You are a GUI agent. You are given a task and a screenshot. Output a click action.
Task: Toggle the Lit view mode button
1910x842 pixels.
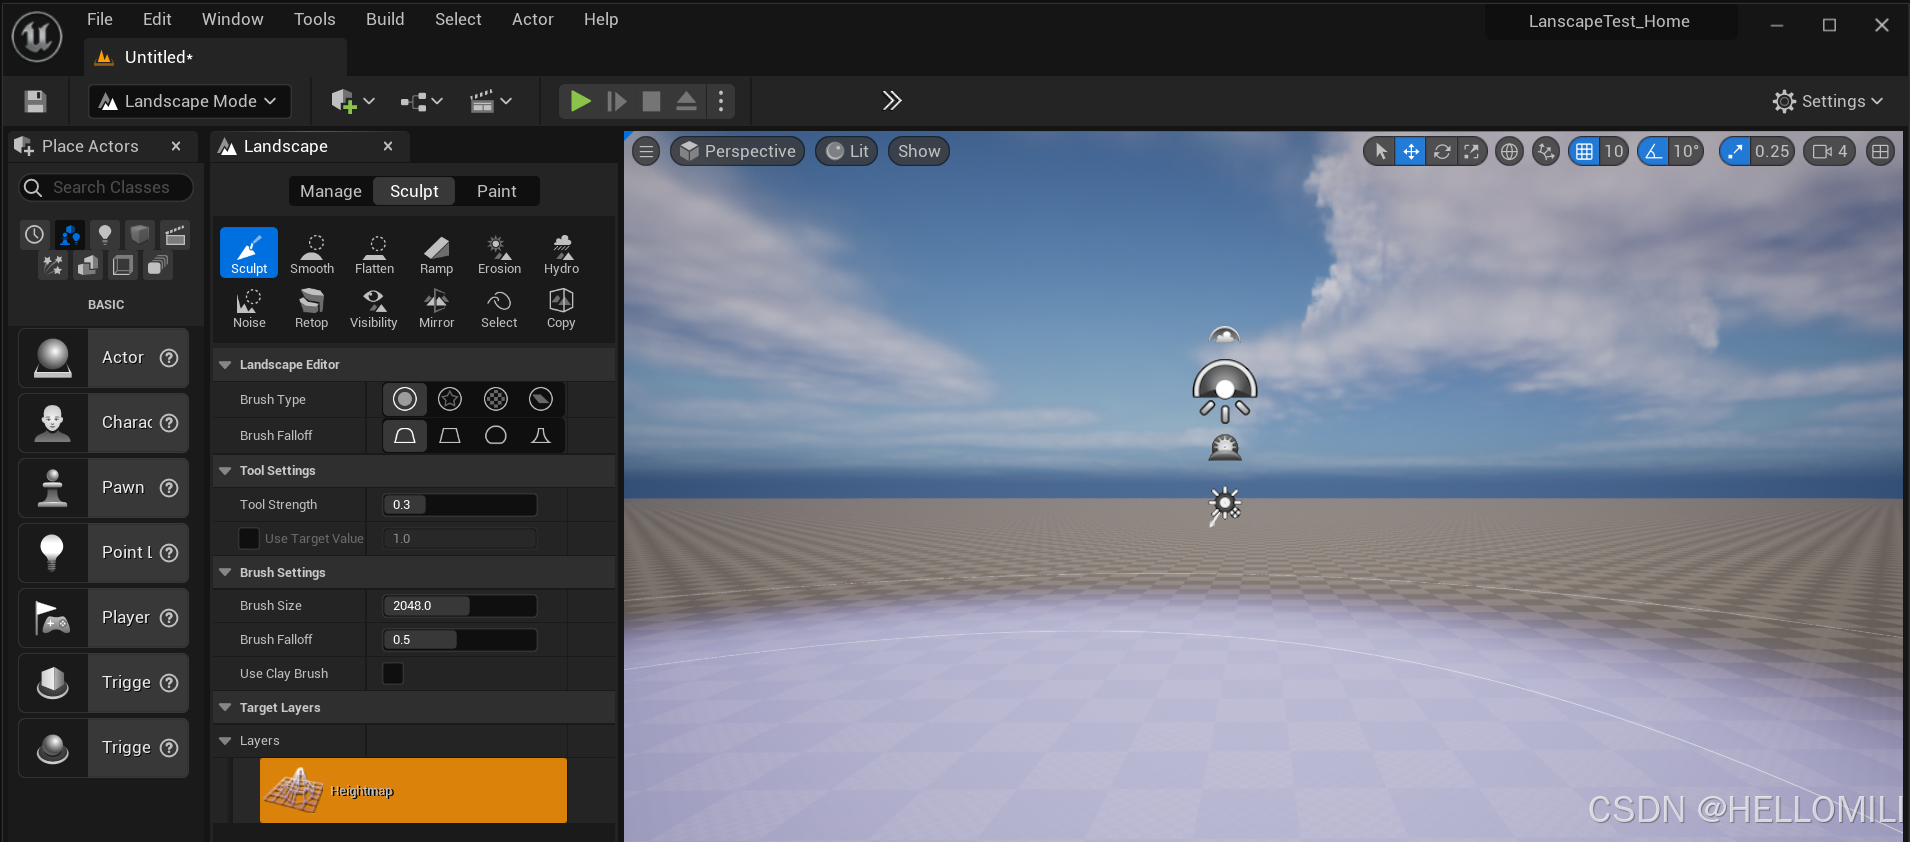click(x=847, y=151)
